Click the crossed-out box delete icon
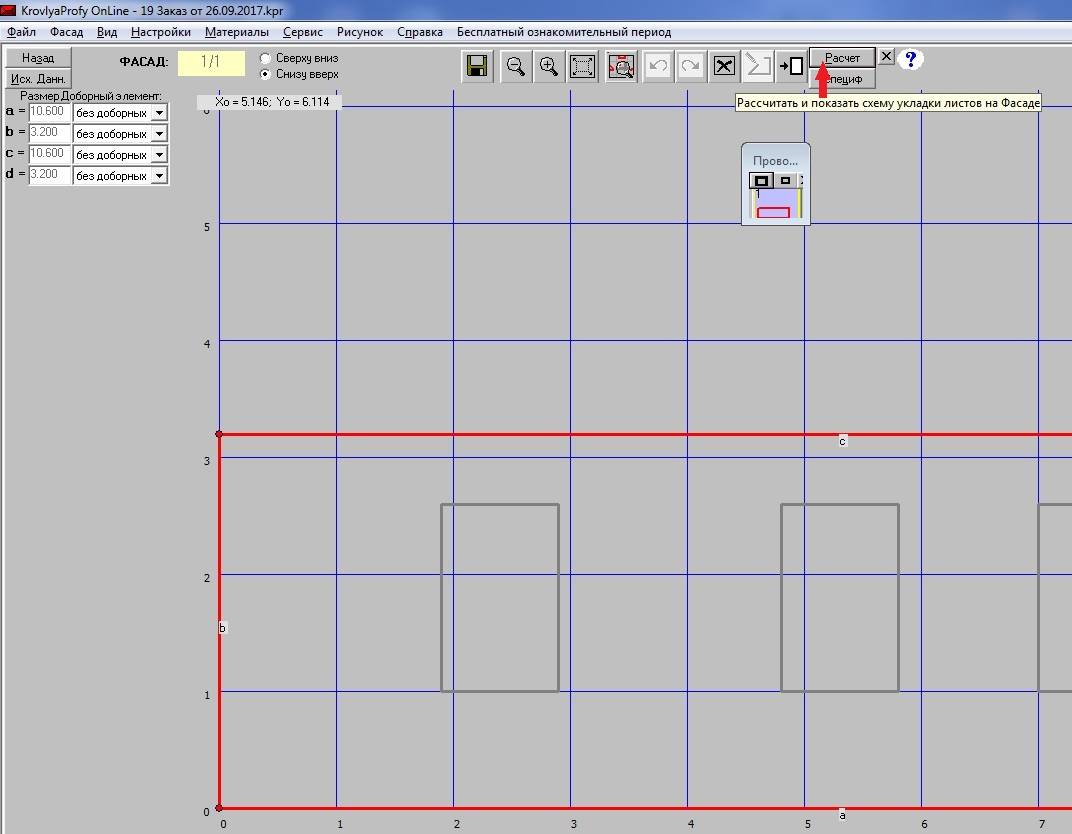The width and height of the screenshot is (1072, 834). tap(724, 66)
